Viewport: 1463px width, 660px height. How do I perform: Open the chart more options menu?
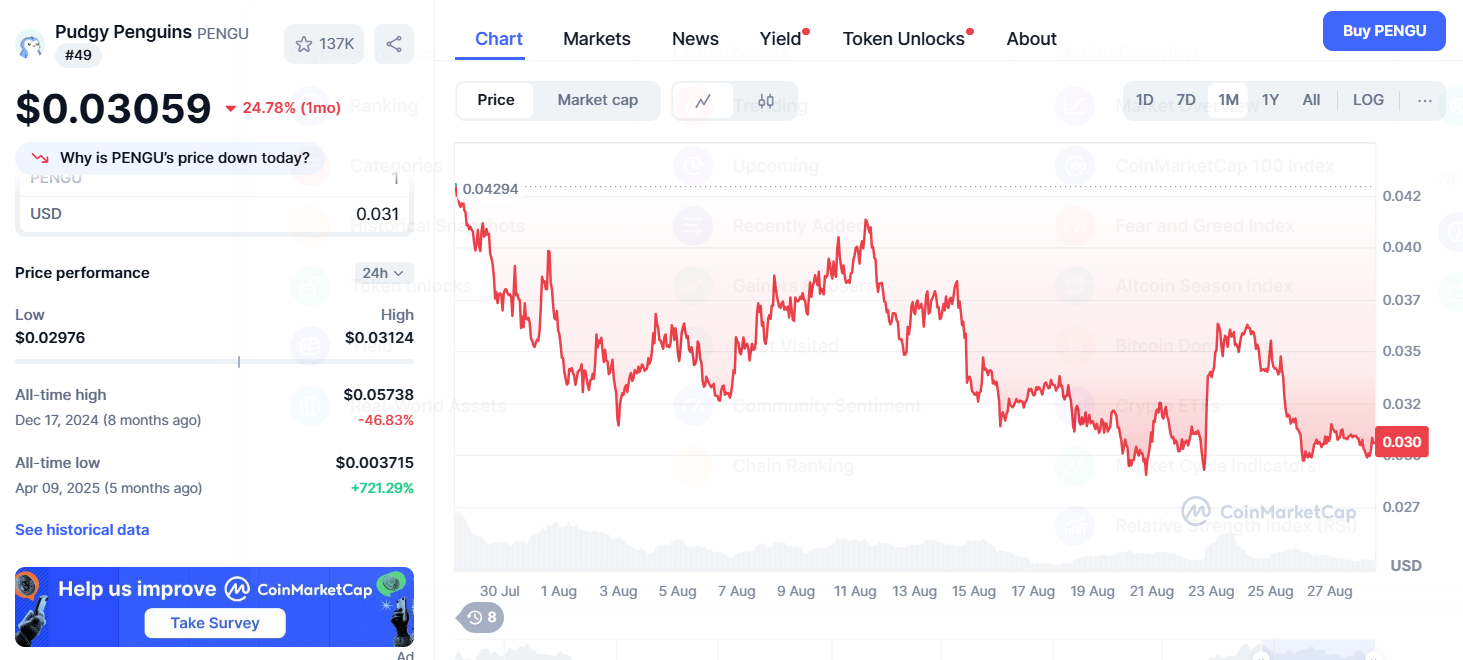coord(1425,100)
